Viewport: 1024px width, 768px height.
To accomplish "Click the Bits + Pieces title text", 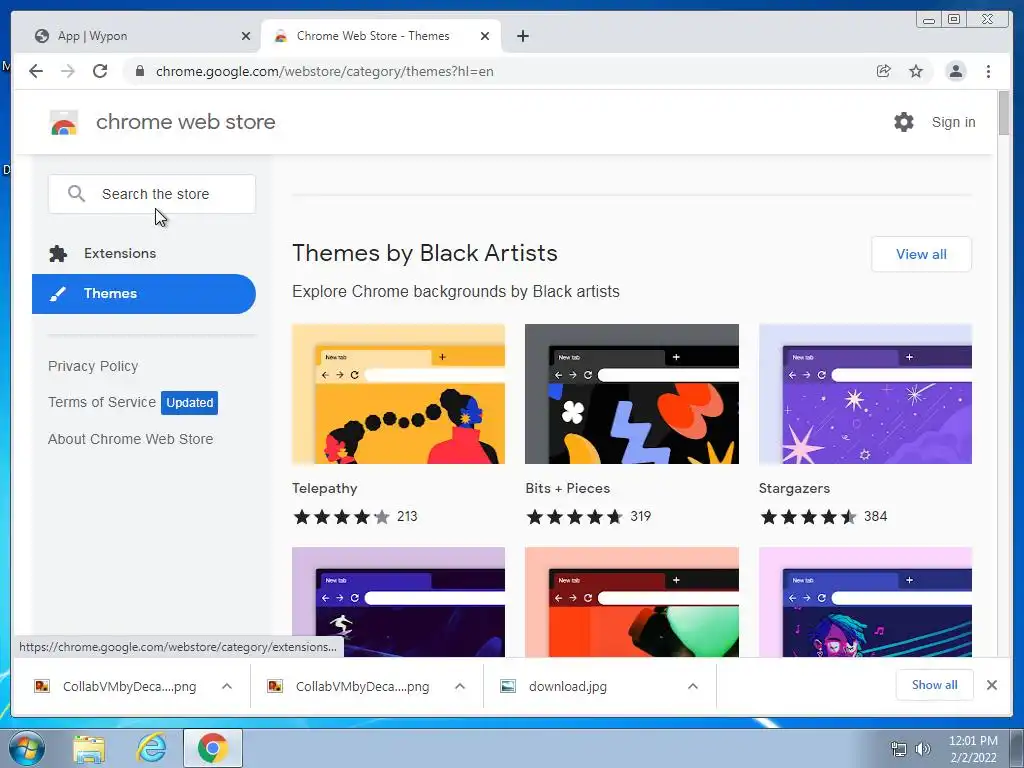I will (x=568, y=488).
